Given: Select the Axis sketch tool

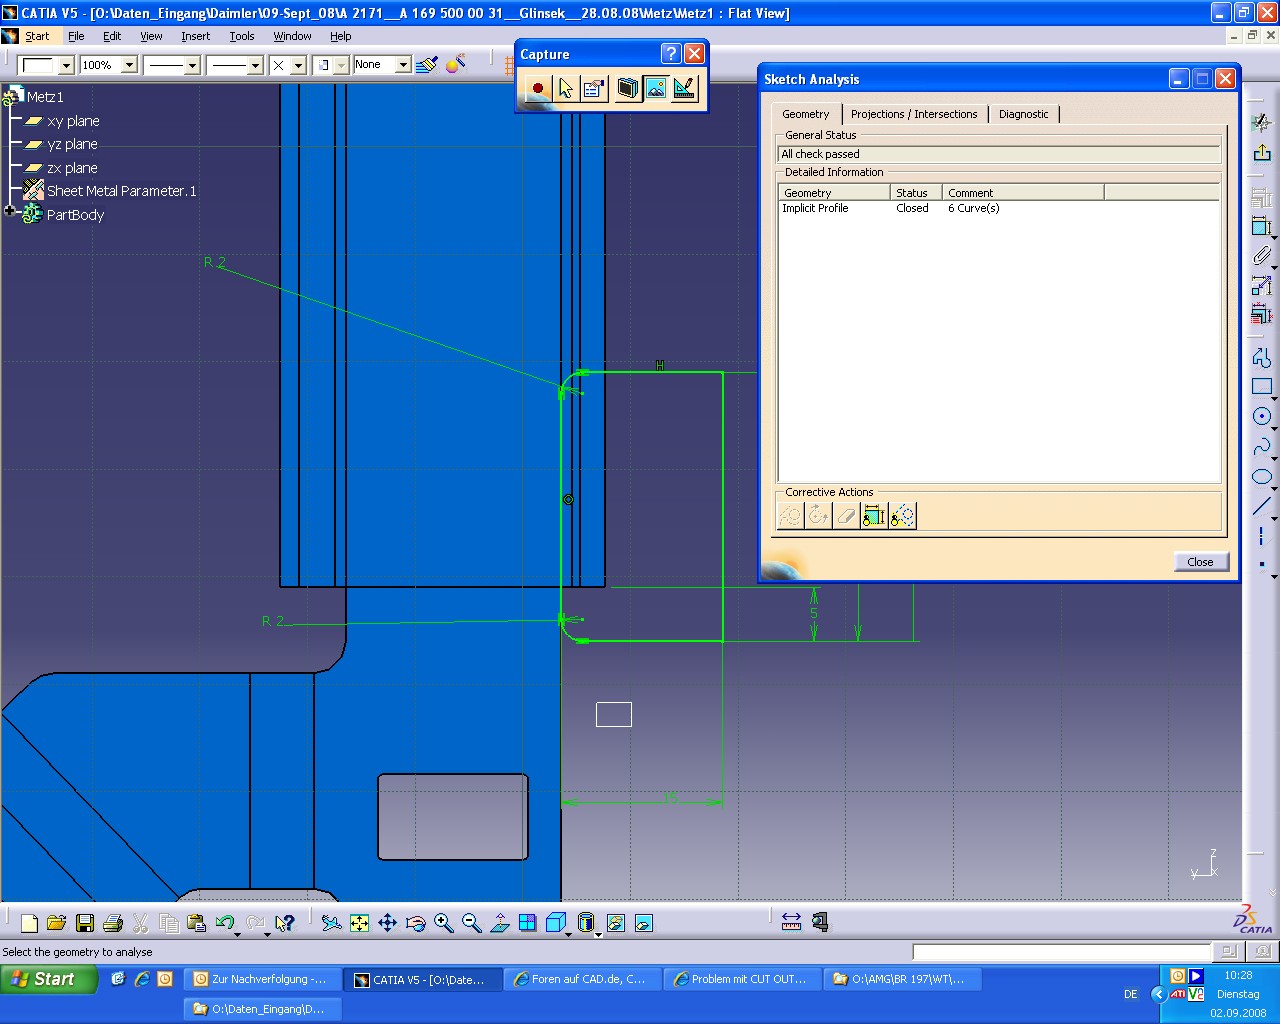Looking at the screenshot, I should tap(1262, 537).
